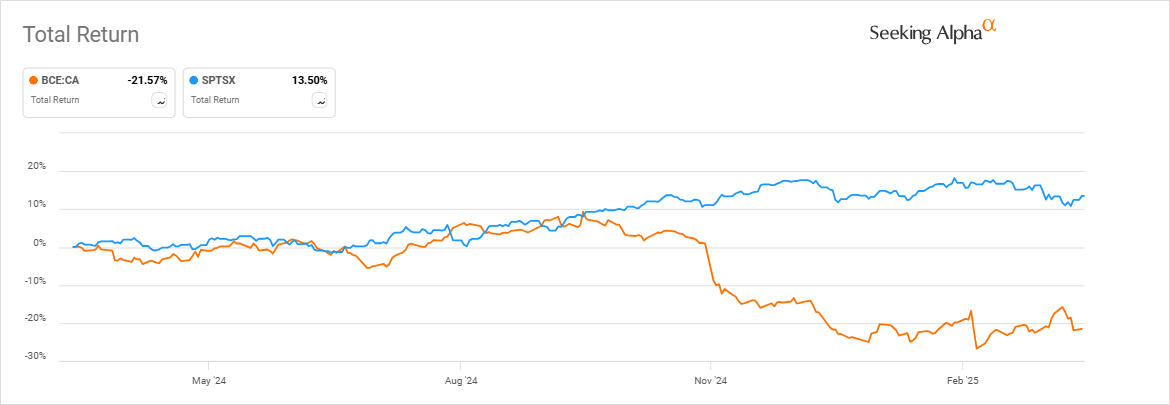Click the 0% y-axis label
1170x405 pixels.
39,243
